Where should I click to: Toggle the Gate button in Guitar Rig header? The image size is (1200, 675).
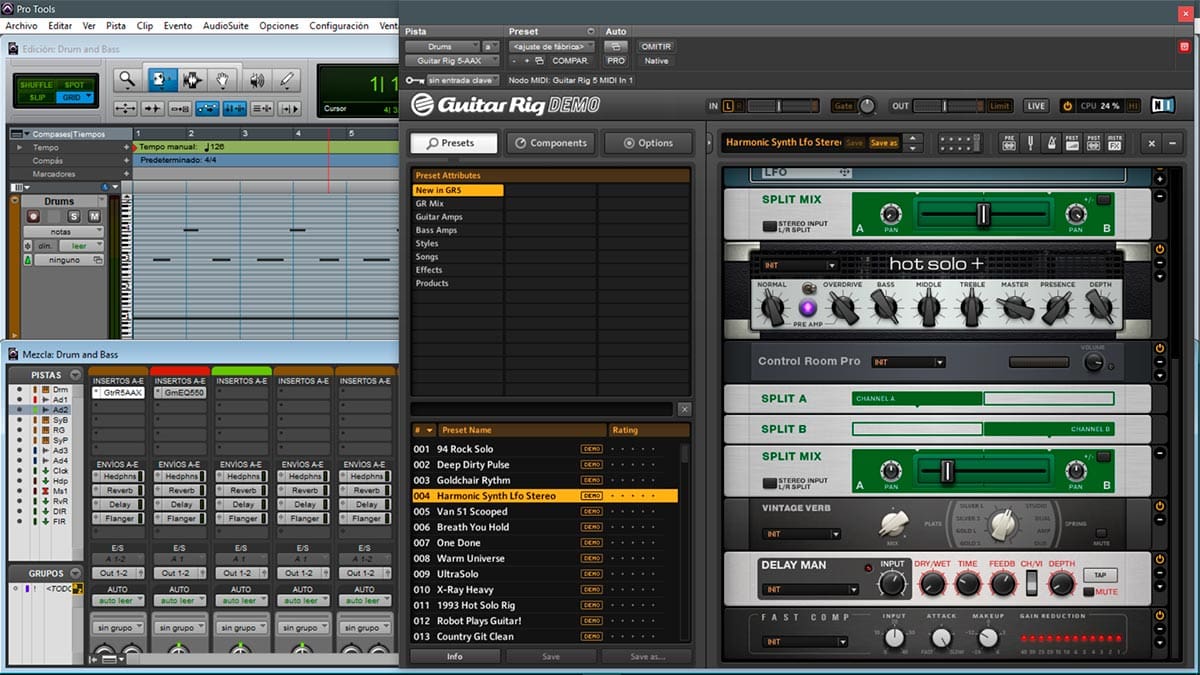[842, 105]
